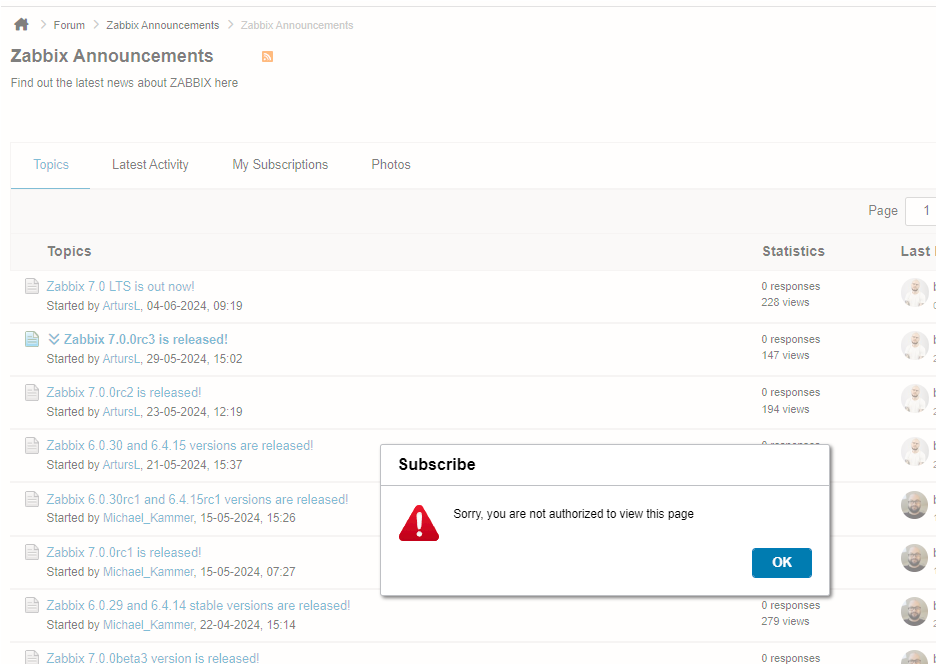This screenshot has height=665, width=937.
Task: Click the 'Zabbix Announcements' page heading
Action: 112,56
